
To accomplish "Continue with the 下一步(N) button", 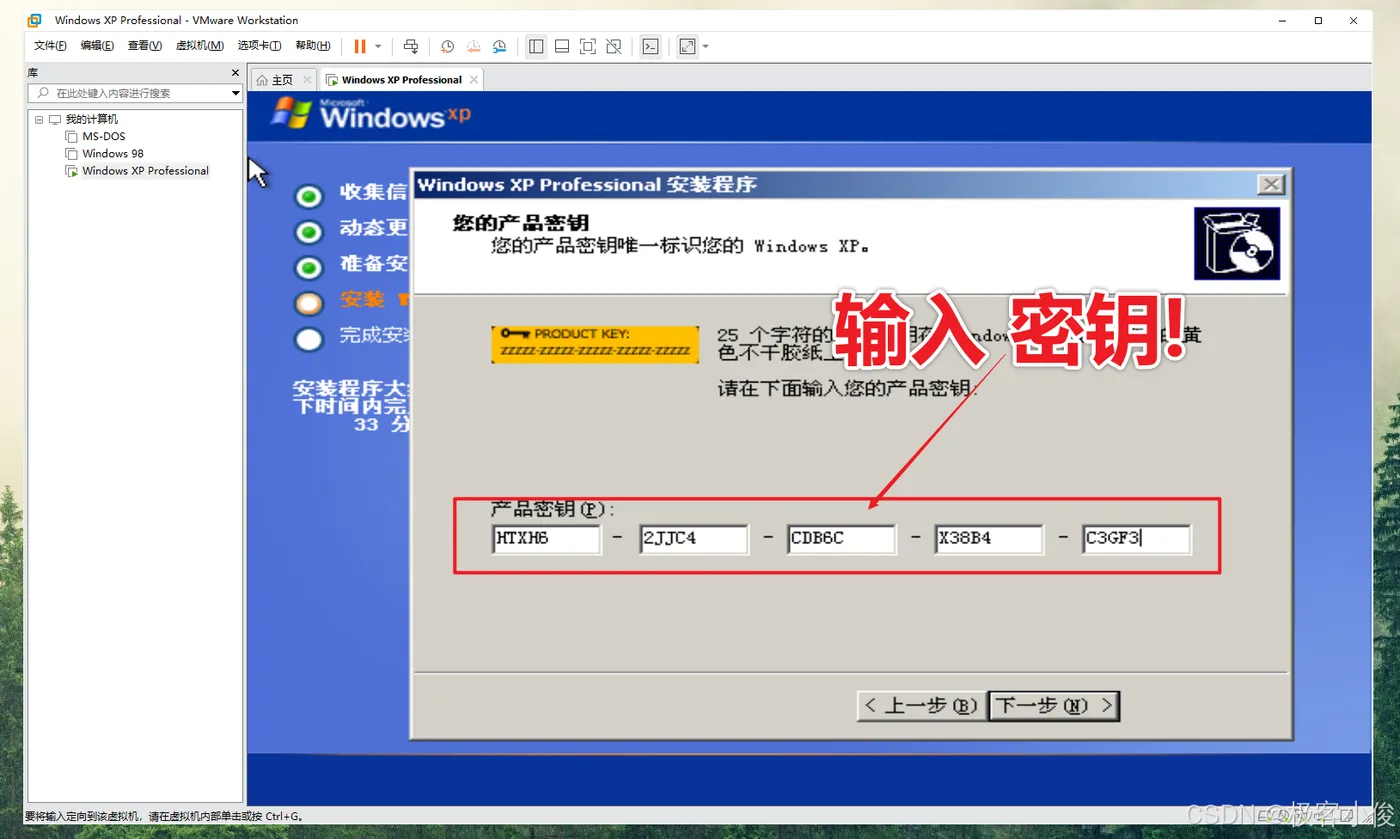I will (x=1054, y=706).
